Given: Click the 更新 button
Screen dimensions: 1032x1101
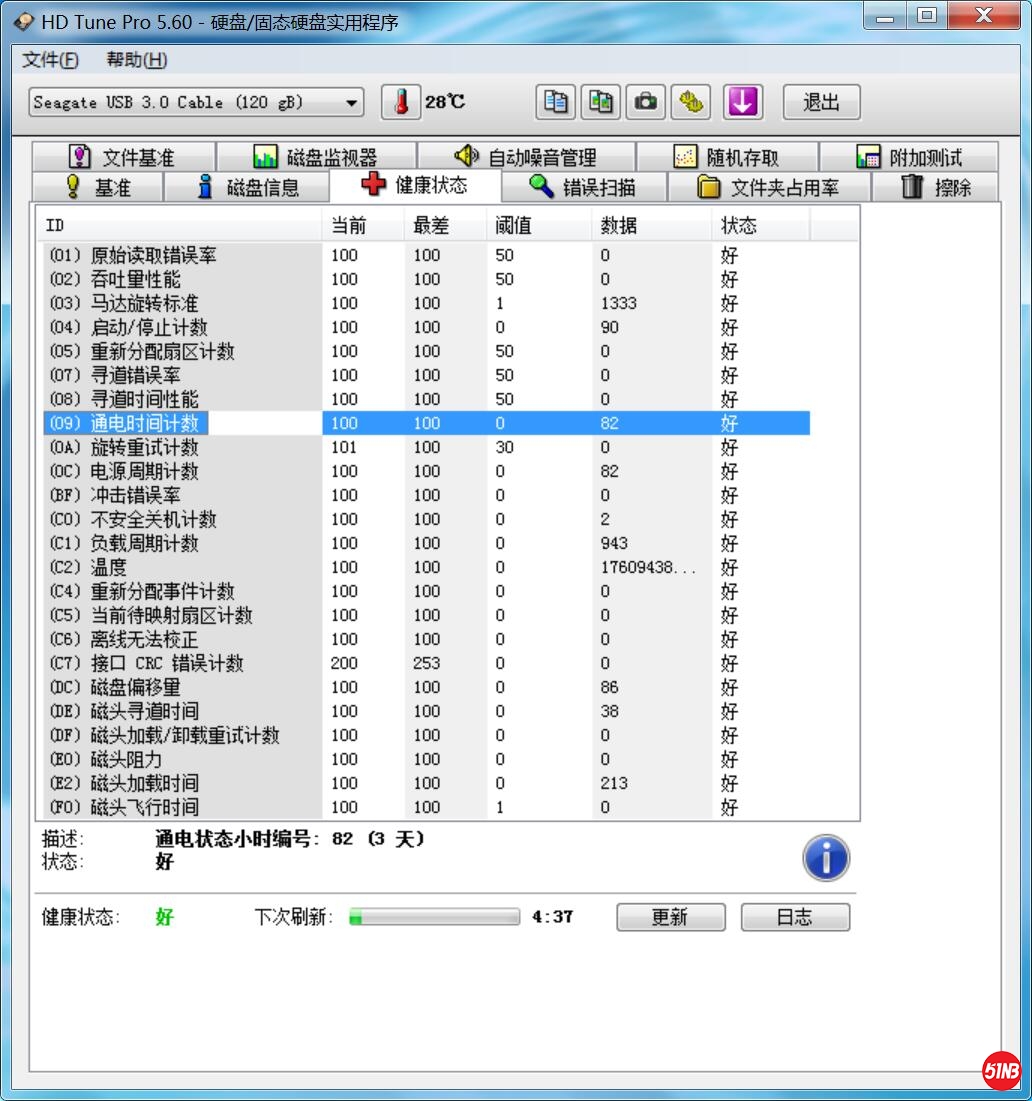Looking at the screenshot, I should (670, 917).
